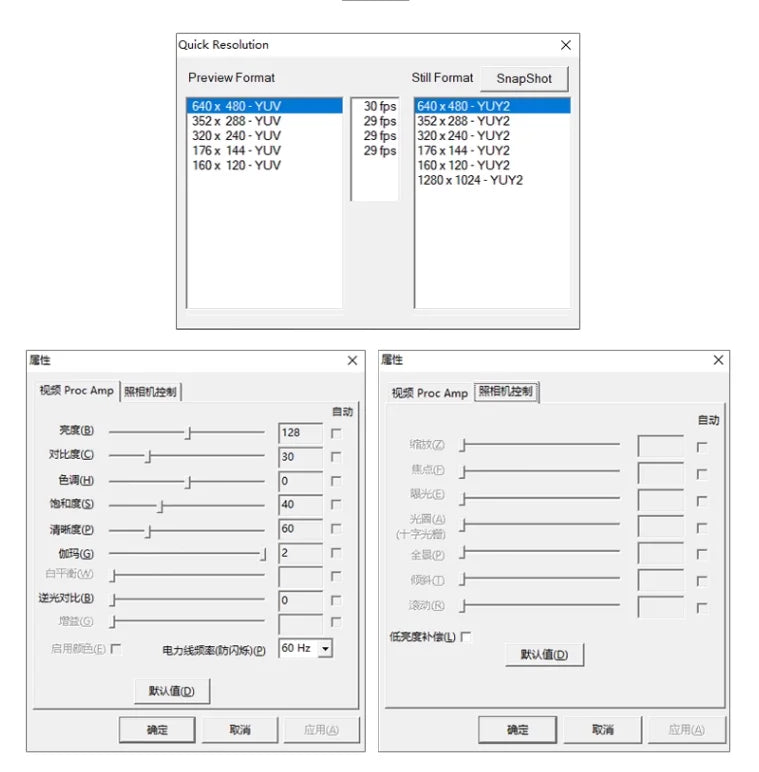The width and height of the screenshot is (759, 772).
Task: Click the SnapShot button
Action: tap(524, 79)
